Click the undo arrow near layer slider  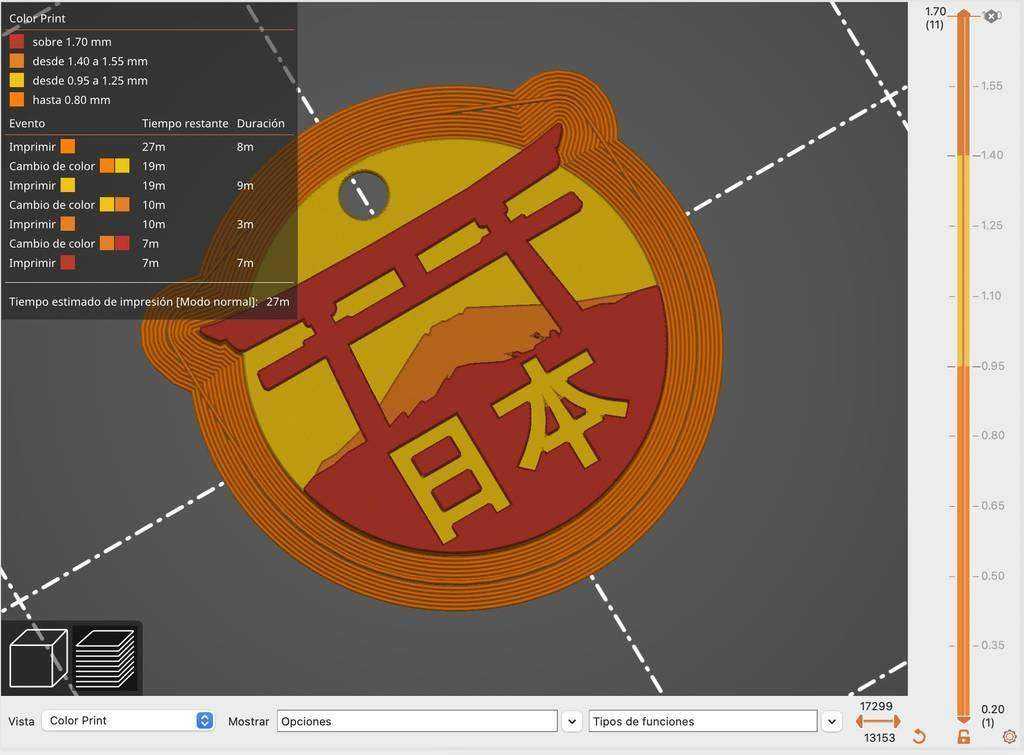click(x=919, y=737)
